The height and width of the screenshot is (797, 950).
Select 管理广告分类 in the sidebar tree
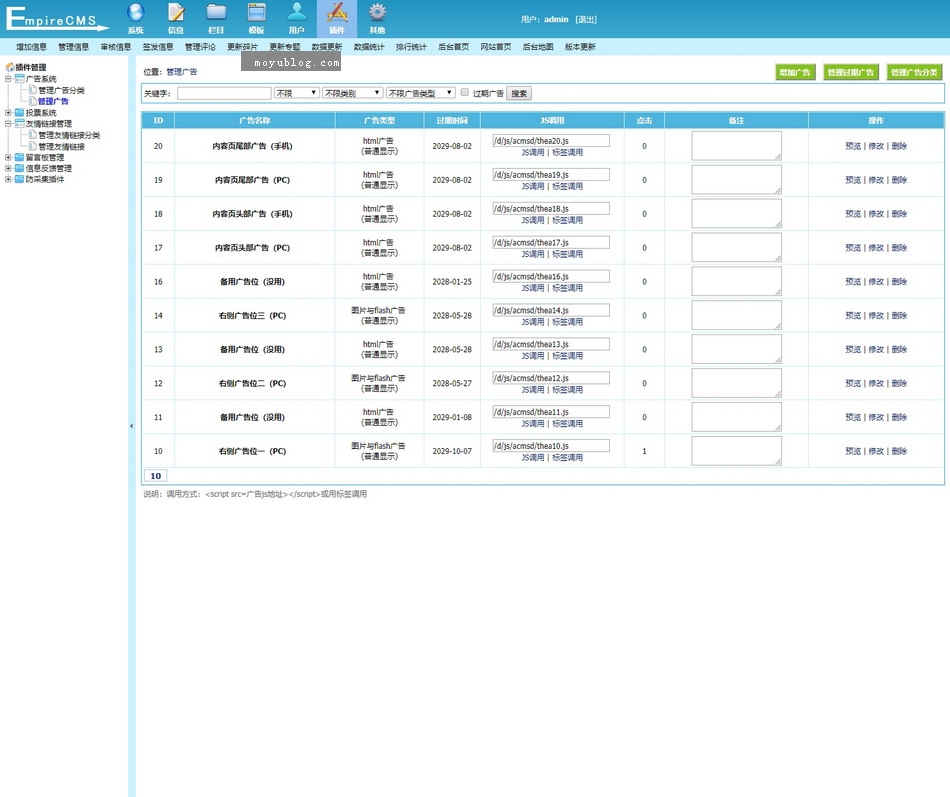coord(62,90)
